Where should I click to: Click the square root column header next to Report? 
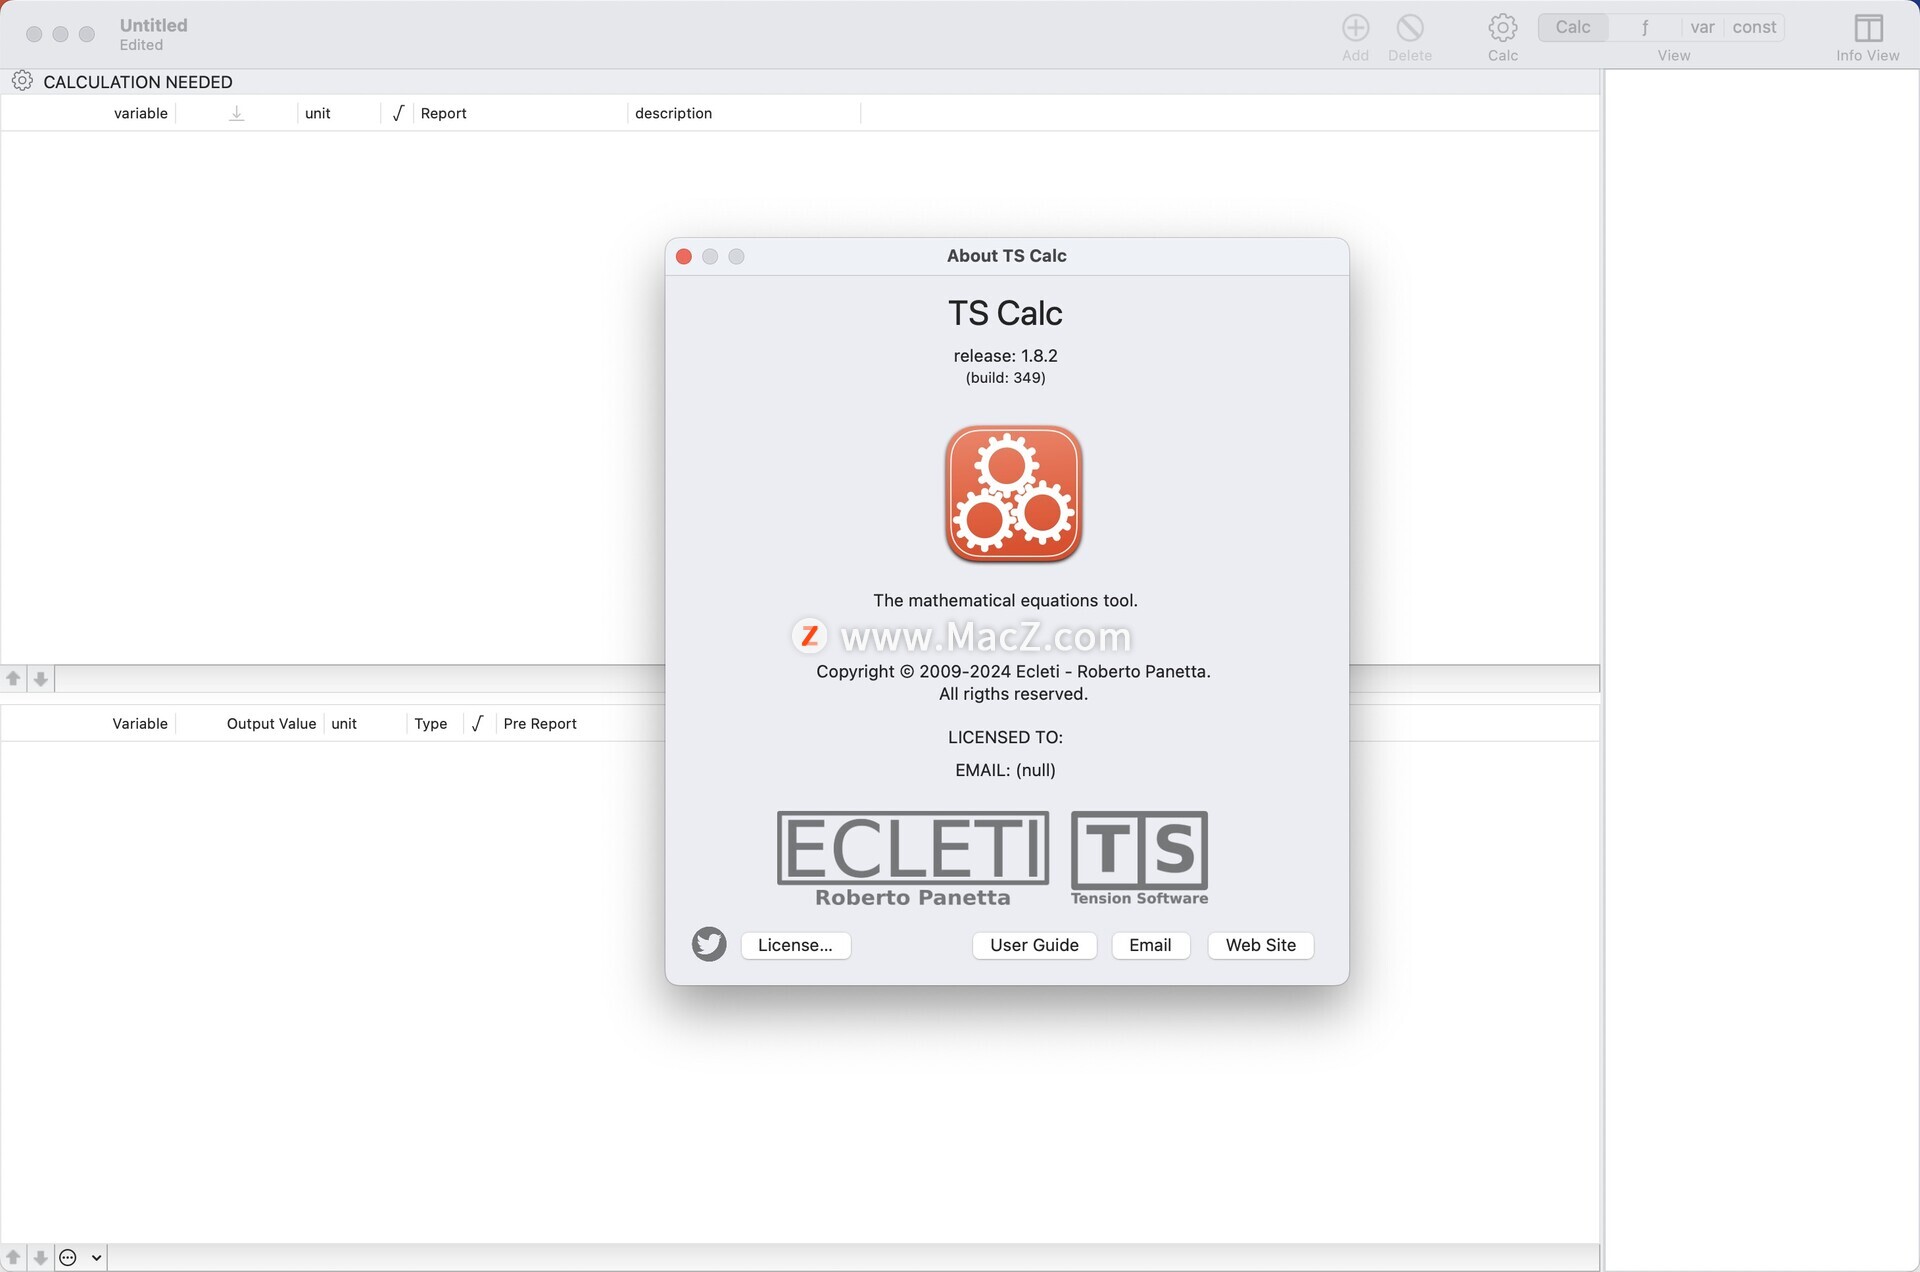click(397, 113)
